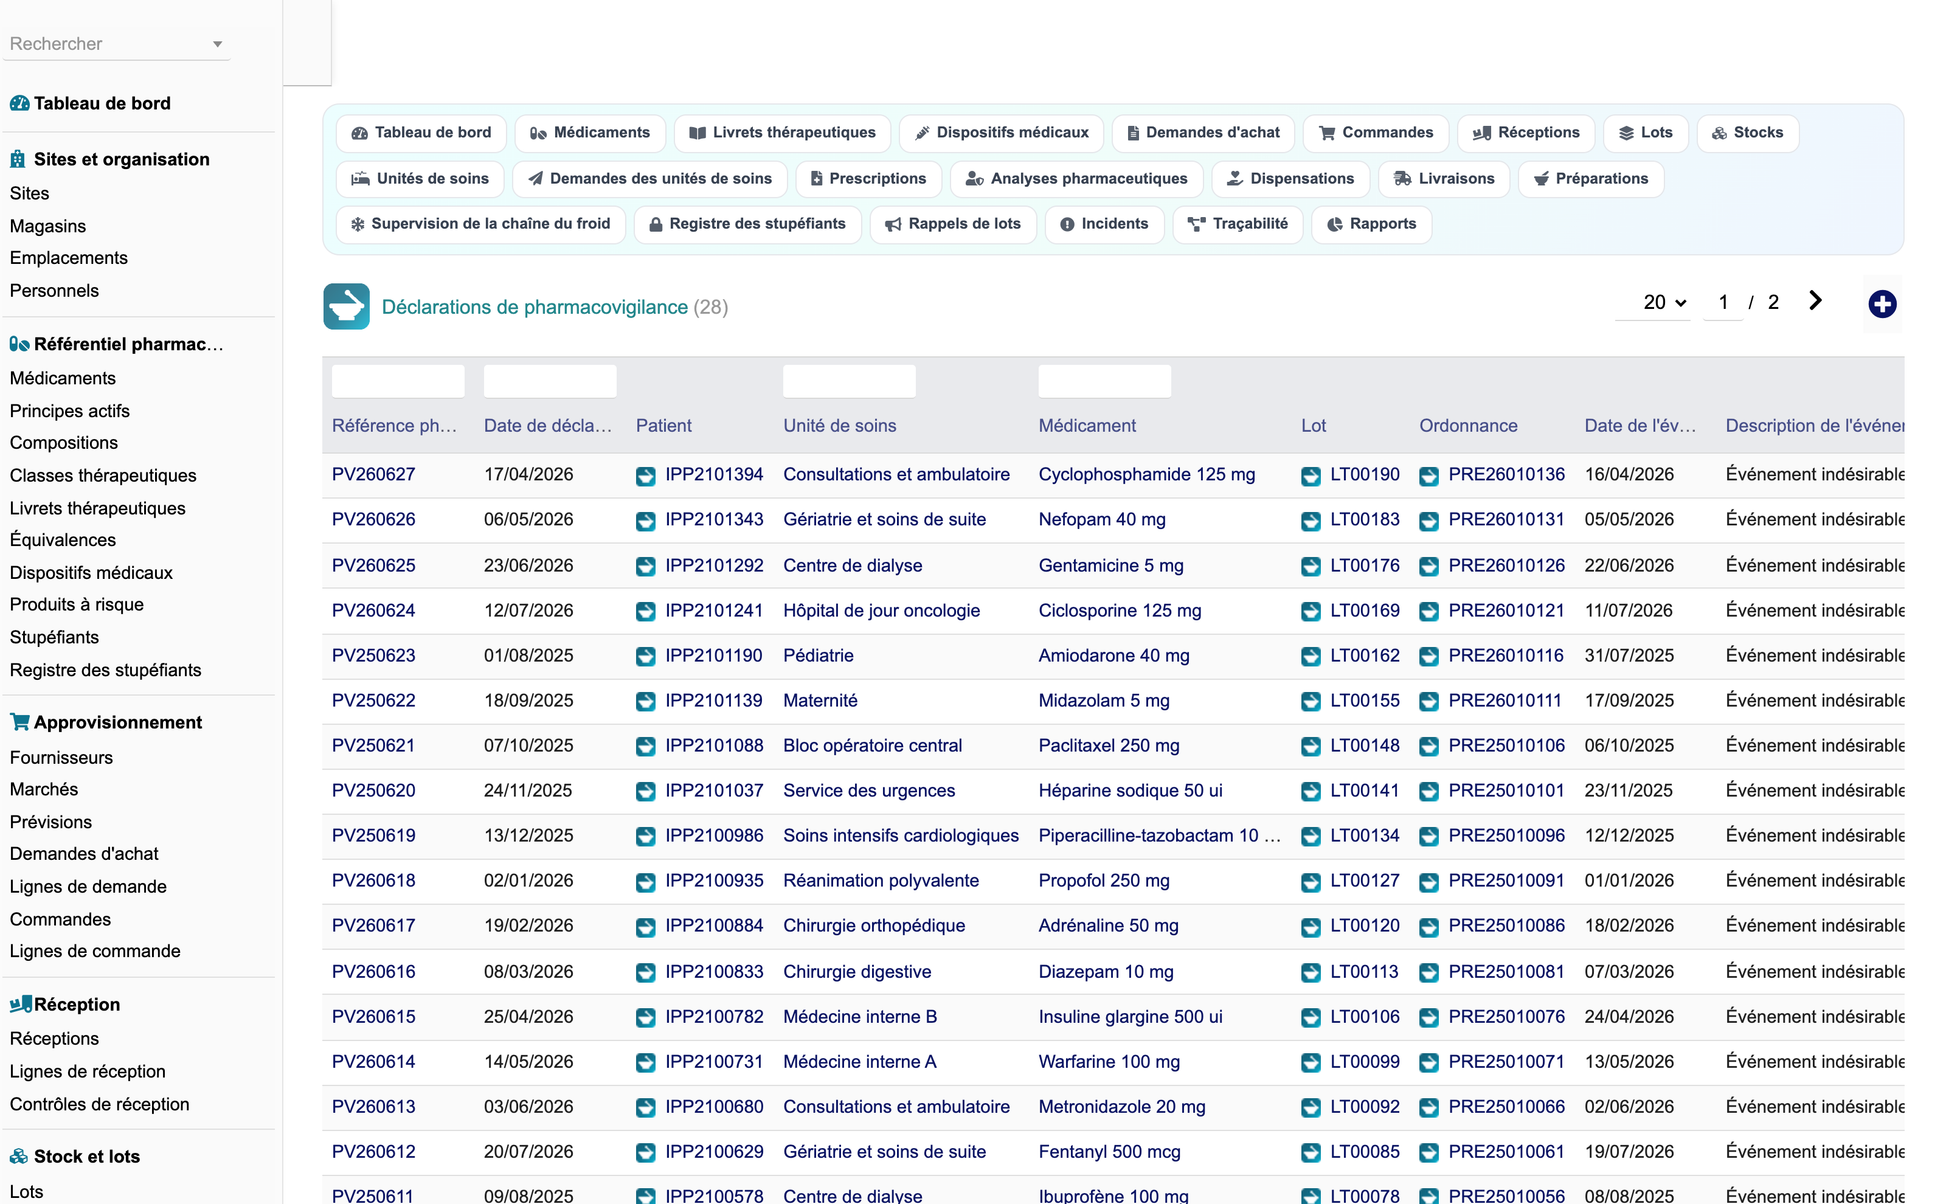Open the Incidents tab
The width and height of the screenshot is (1946, 1204).
(1104, 224)
